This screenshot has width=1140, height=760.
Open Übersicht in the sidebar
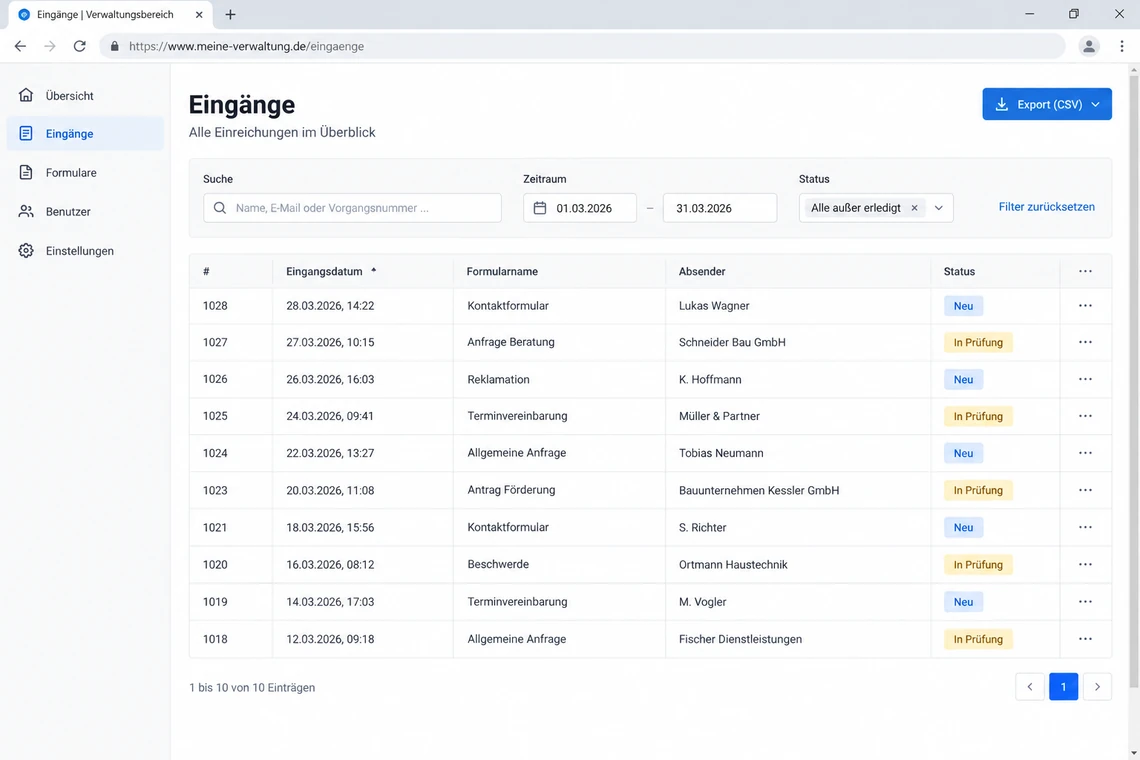click(85, 95)
